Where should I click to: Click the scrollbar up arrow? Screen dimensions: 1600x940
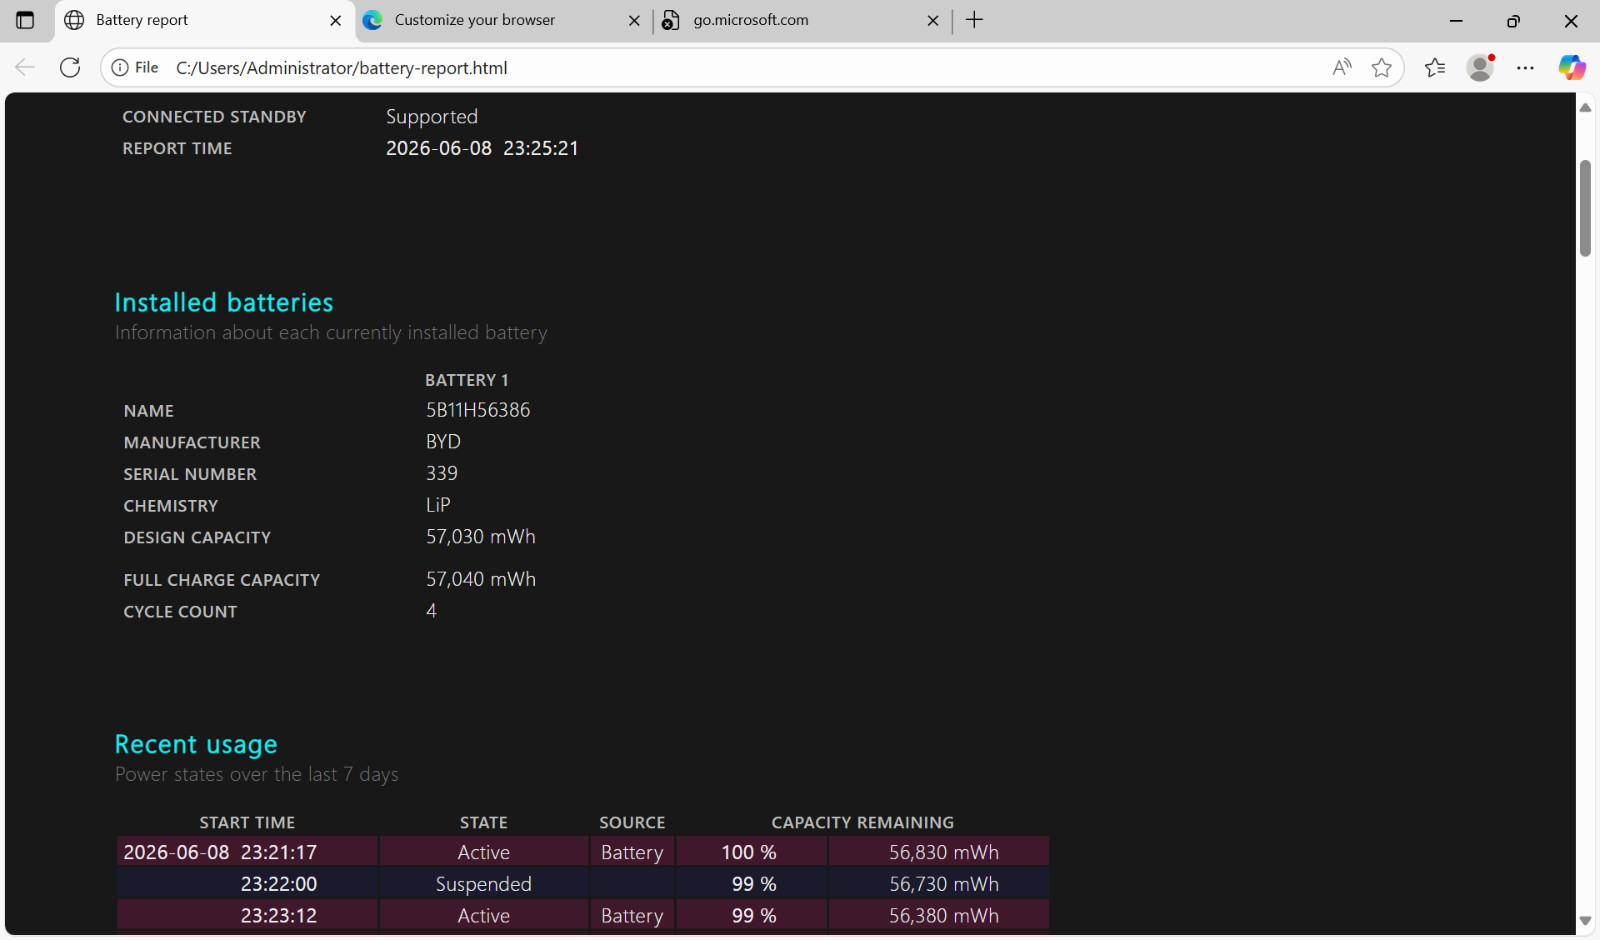click(1585, 107)
